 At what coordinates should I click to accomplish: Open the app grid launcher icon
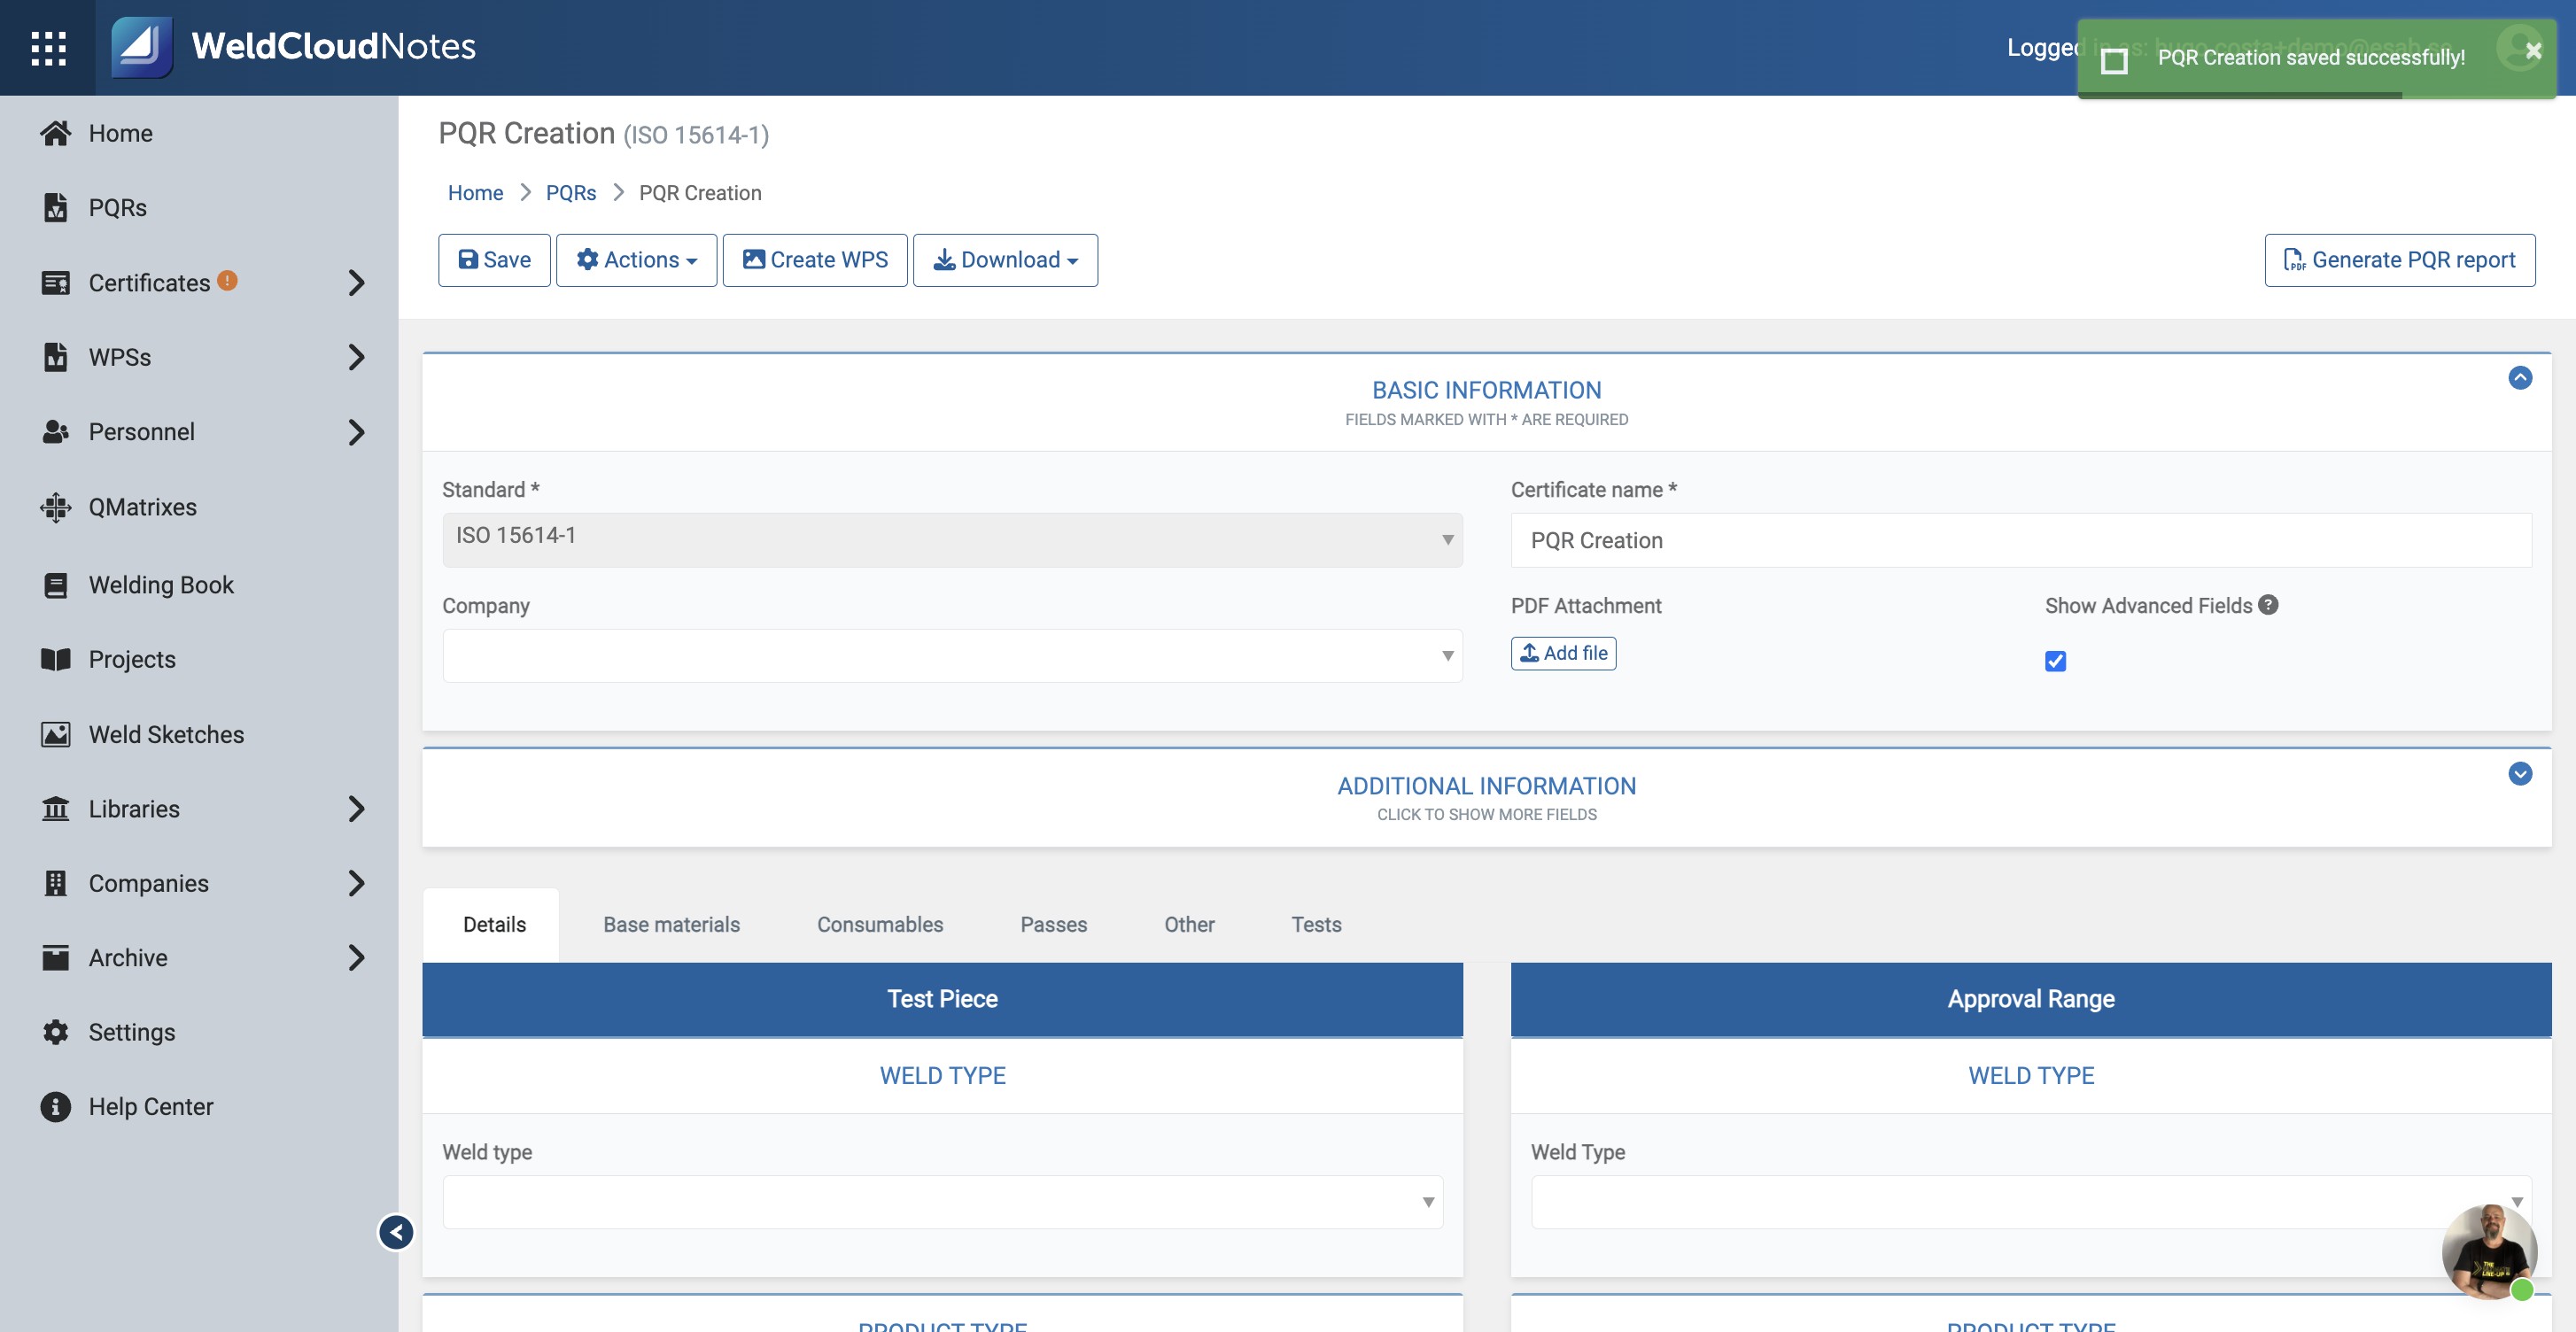[48, 47]
